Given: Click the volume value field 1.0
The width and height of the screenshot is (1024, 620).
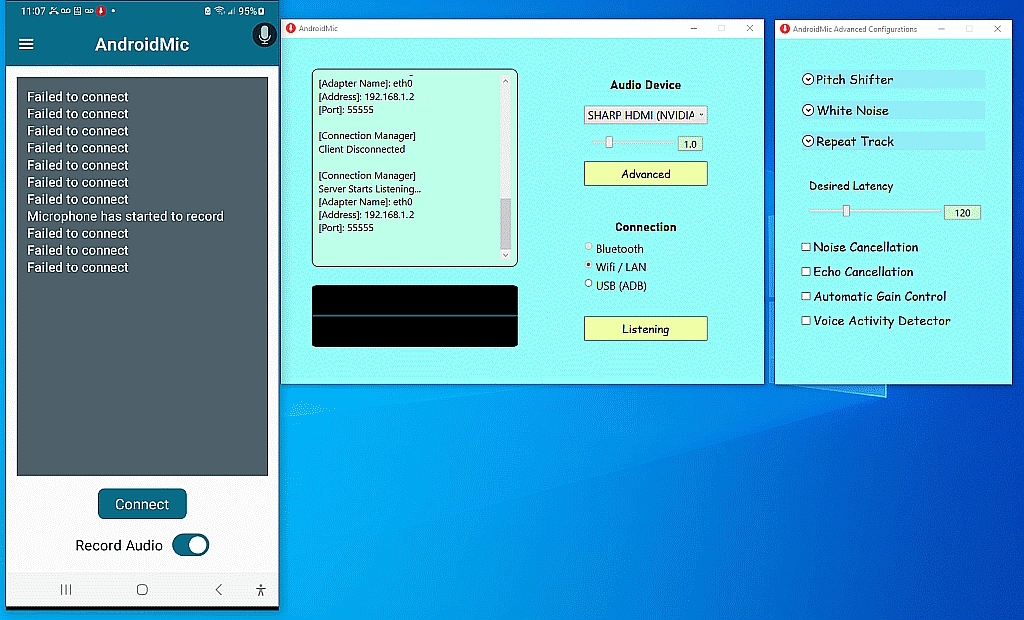Looking at the screenshot, I should click(690, 144).
